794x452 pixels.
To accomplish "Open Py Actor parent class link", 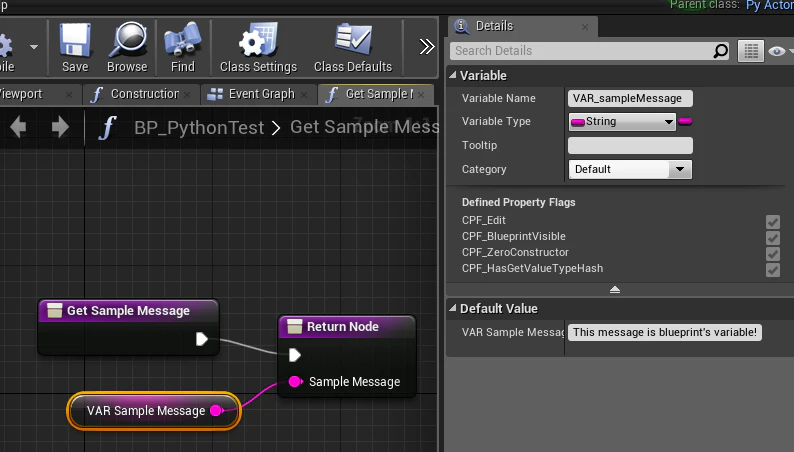I will pyautogui.click(x=770, y=6).
